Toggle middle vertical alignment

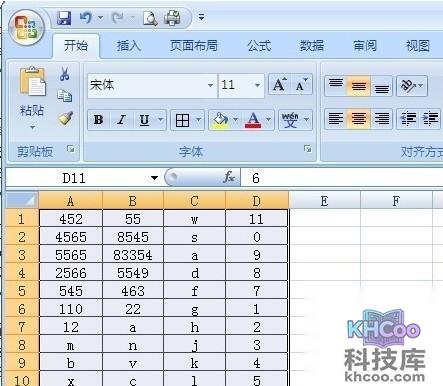point(359,86)
